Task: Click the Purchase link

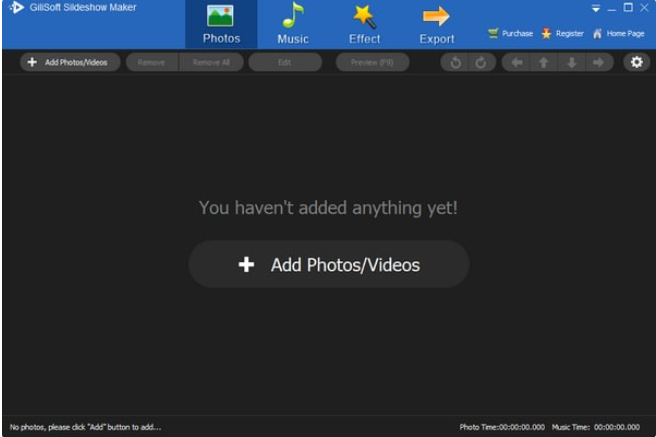Action: [x=511, y=33]
